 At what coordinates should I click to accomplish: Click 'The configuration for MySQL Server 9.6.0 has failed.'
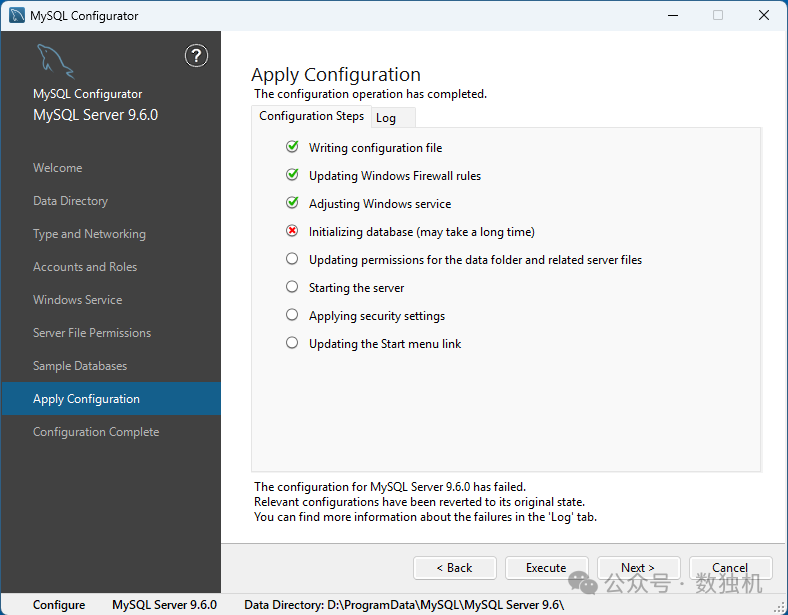click(x=390, y=487)
